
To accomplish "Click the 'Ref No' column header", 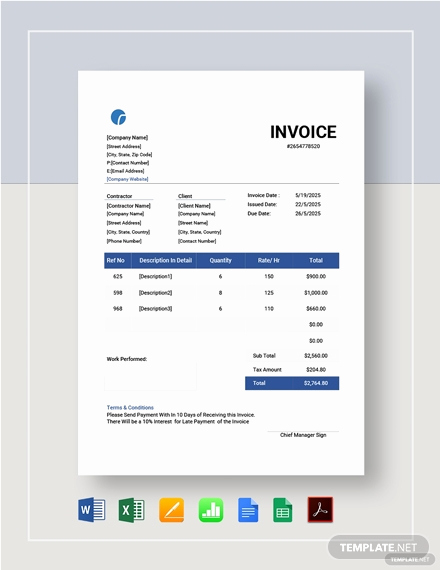I will coord(118,261).
